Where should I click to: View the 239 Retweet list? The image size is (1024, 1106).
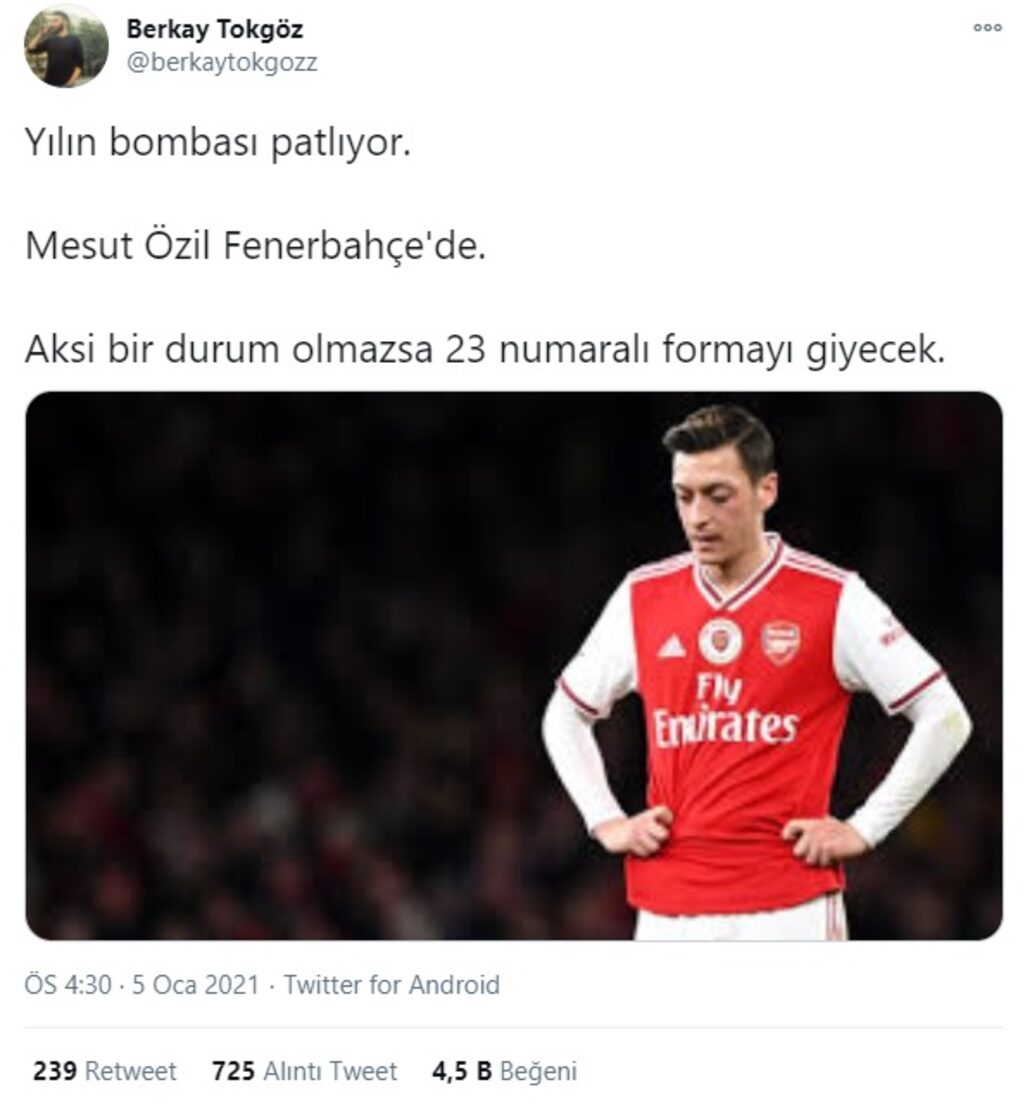pyautogui.click(x=105, y=1072)
